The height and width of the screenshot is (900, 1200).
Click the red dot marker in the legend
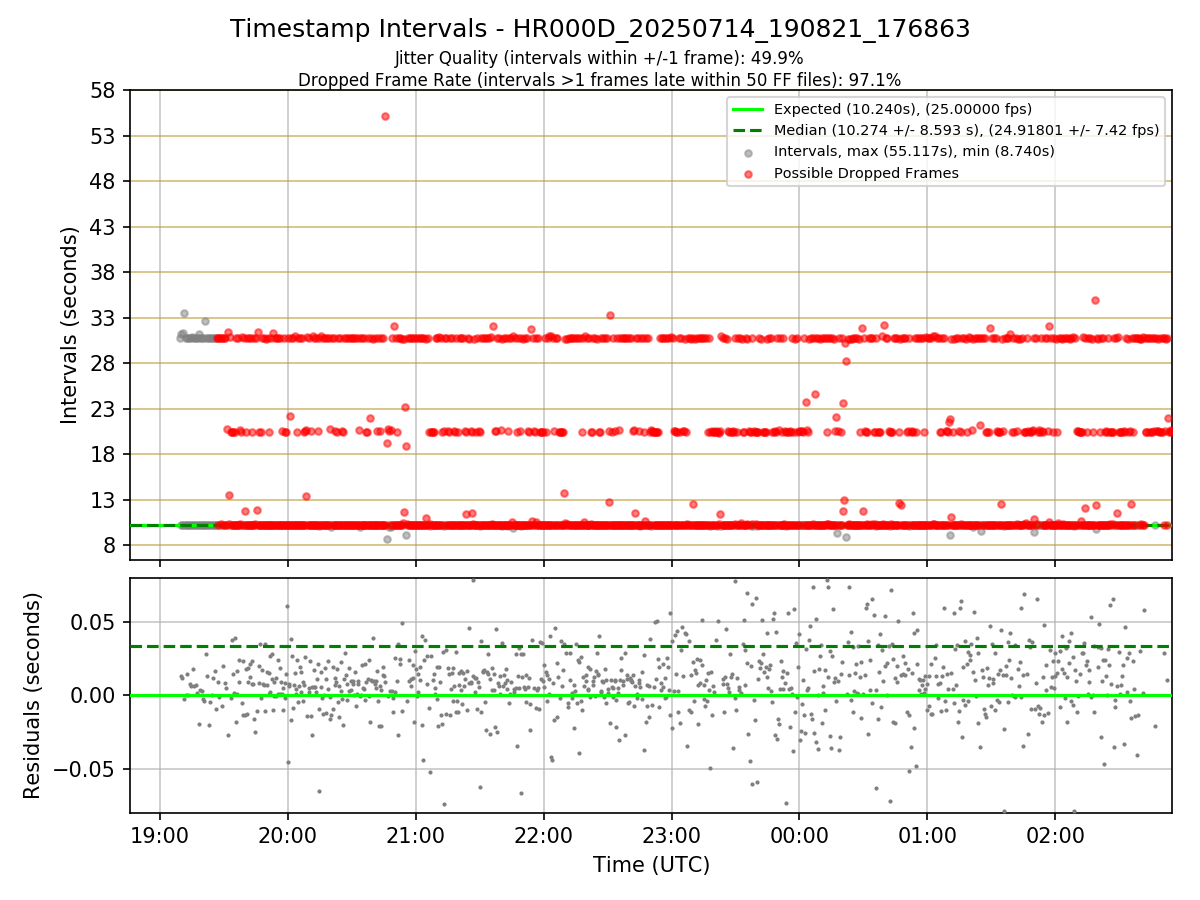749,173
